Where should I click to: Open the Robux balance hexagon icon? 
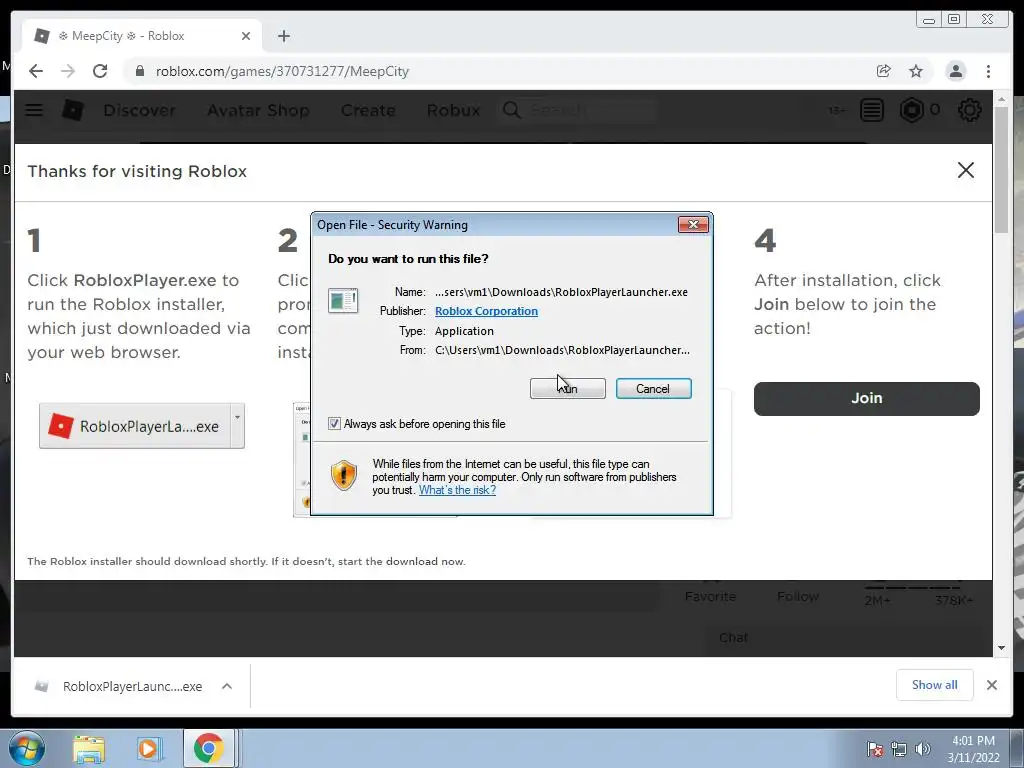(912, 110)
